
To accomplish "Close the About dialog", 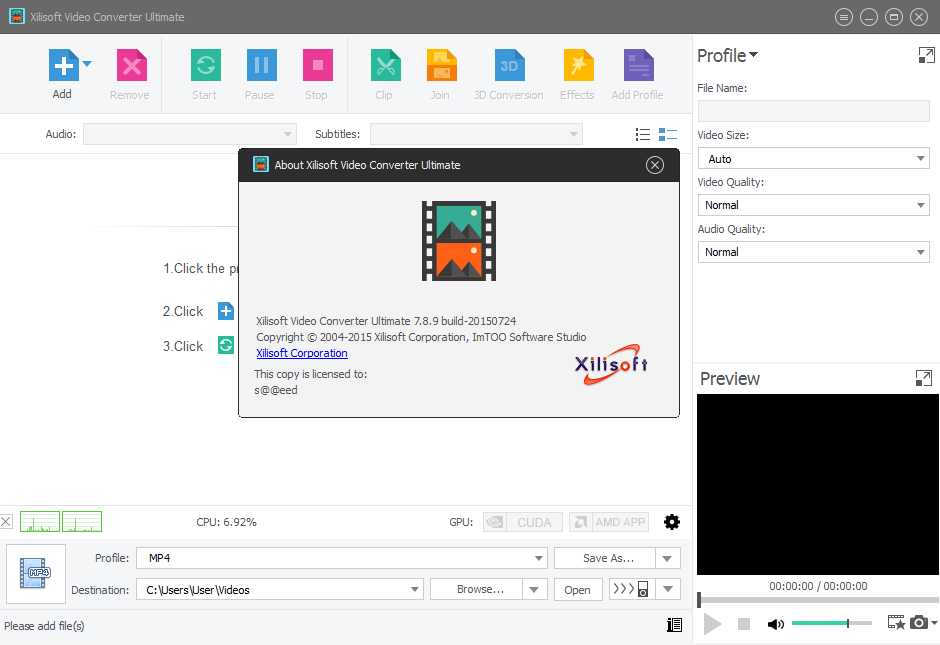I will (655, 165).
